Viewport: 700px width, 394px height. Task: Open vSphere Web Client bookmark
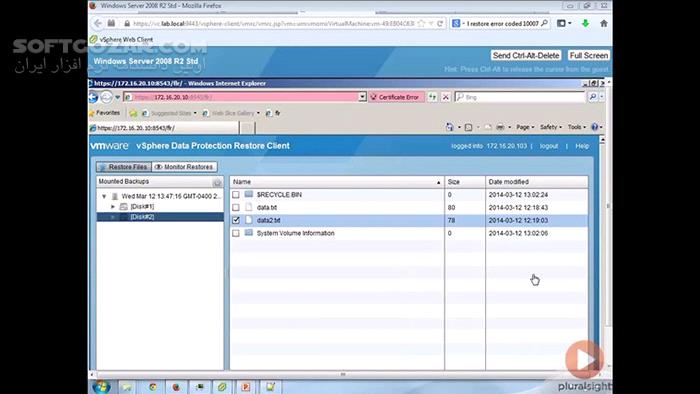coord(121,39)
